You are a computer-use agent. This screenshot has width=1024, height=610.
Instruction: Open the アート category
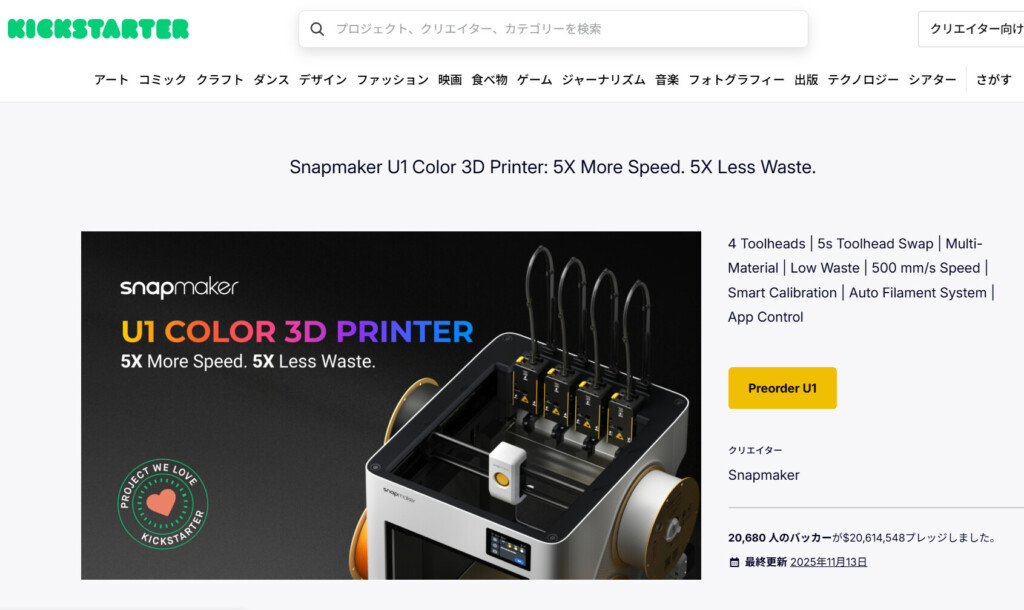pos(111,80)
